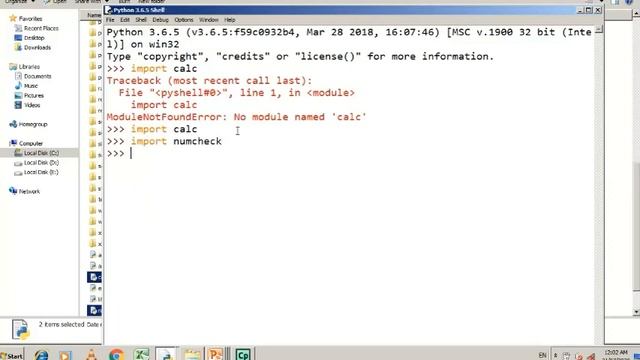This screenshot has height=360, width=640.
Task: Click the Network icon in sidebar
Action: 13,191
